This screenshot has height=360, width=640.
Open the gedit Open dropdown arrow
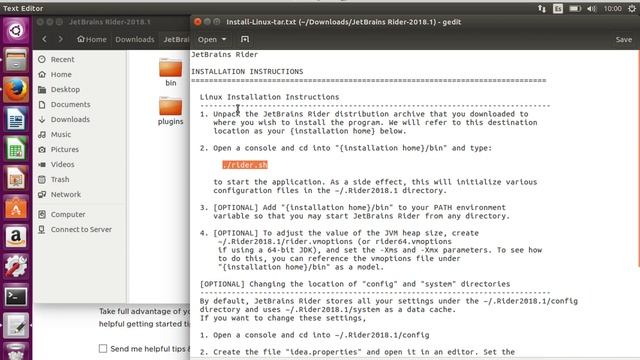[224, 39]
